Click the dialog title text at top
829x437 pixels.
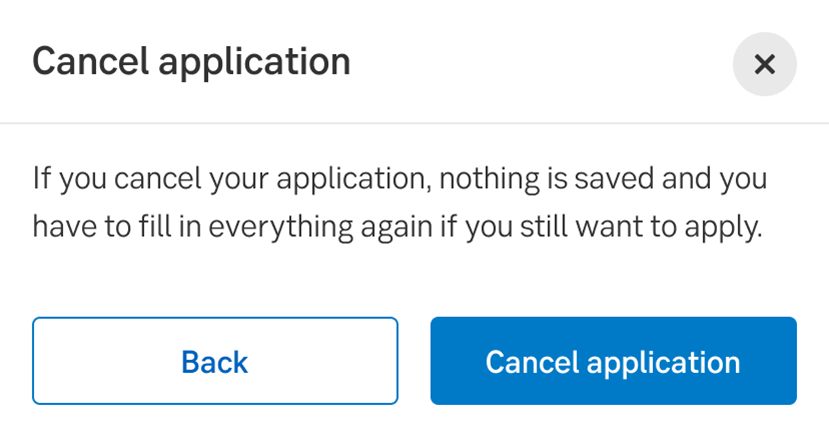click(x=191, y=62)
